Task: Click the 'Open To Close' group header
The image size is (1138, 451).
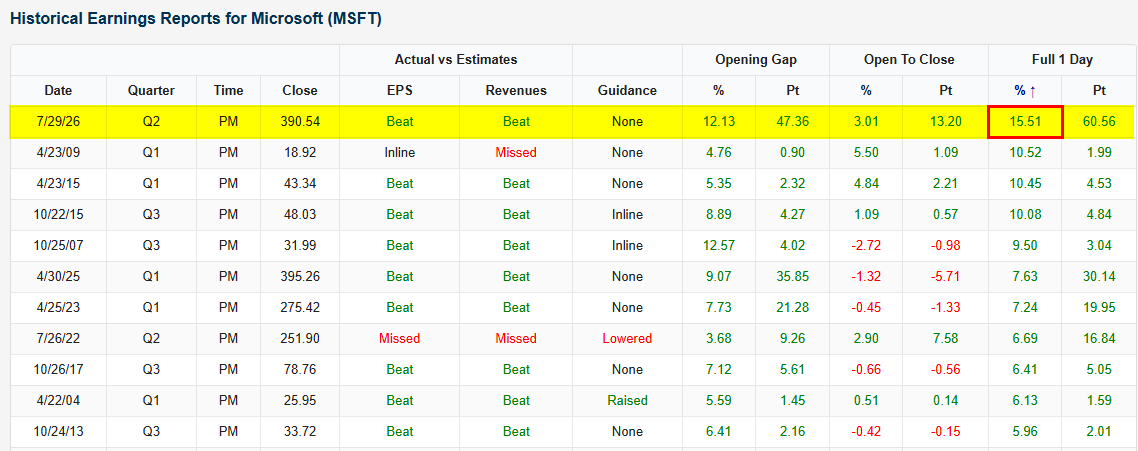Action: click(x=909, y=60)
